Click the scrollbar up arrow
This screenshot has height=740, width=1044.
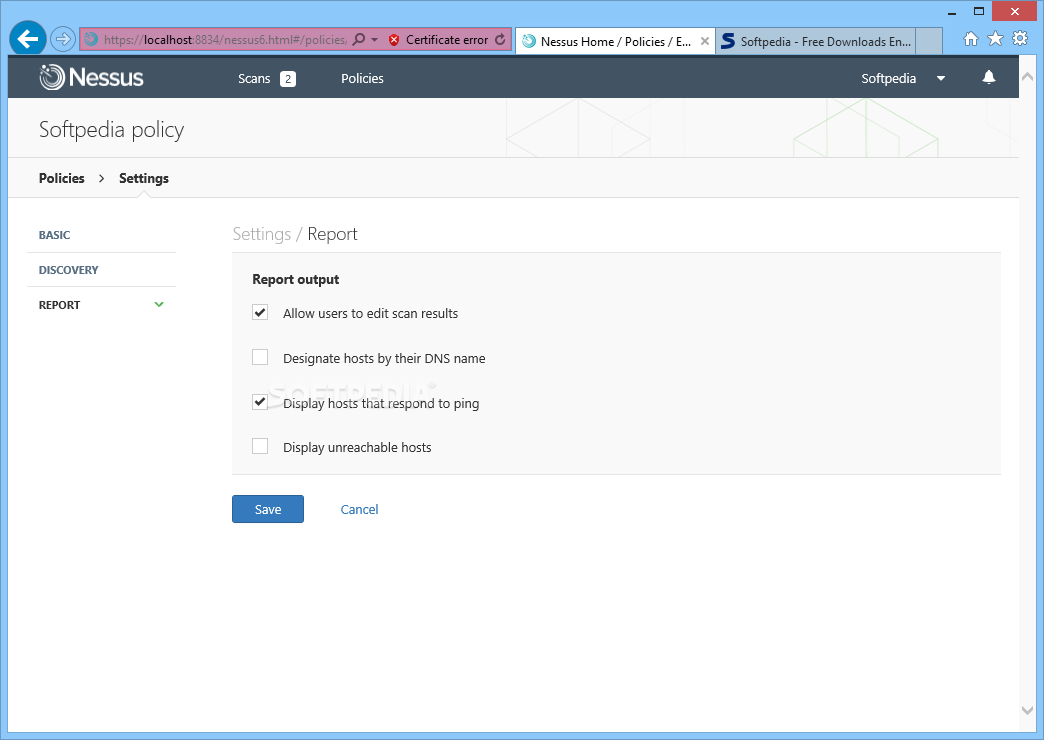pos(1027,77)
